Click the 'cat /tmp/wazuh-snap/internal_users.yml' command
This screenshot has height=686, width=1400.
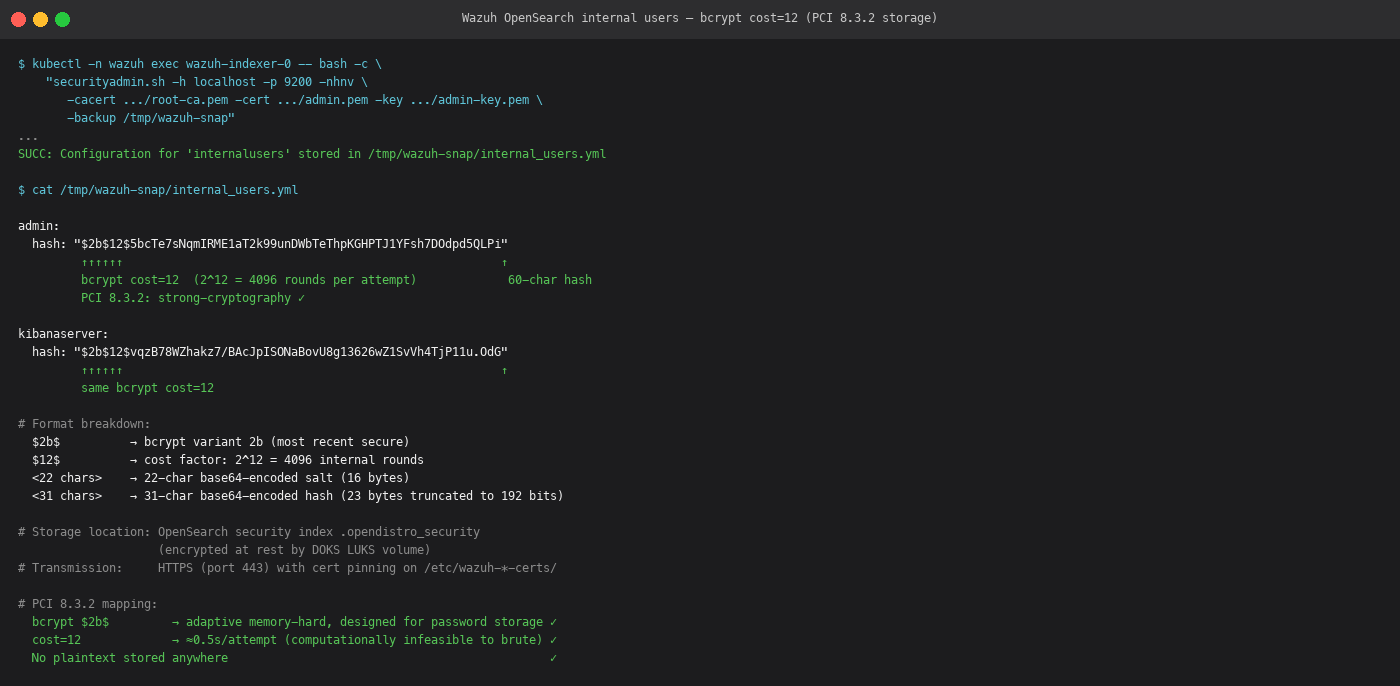point(158,190)
